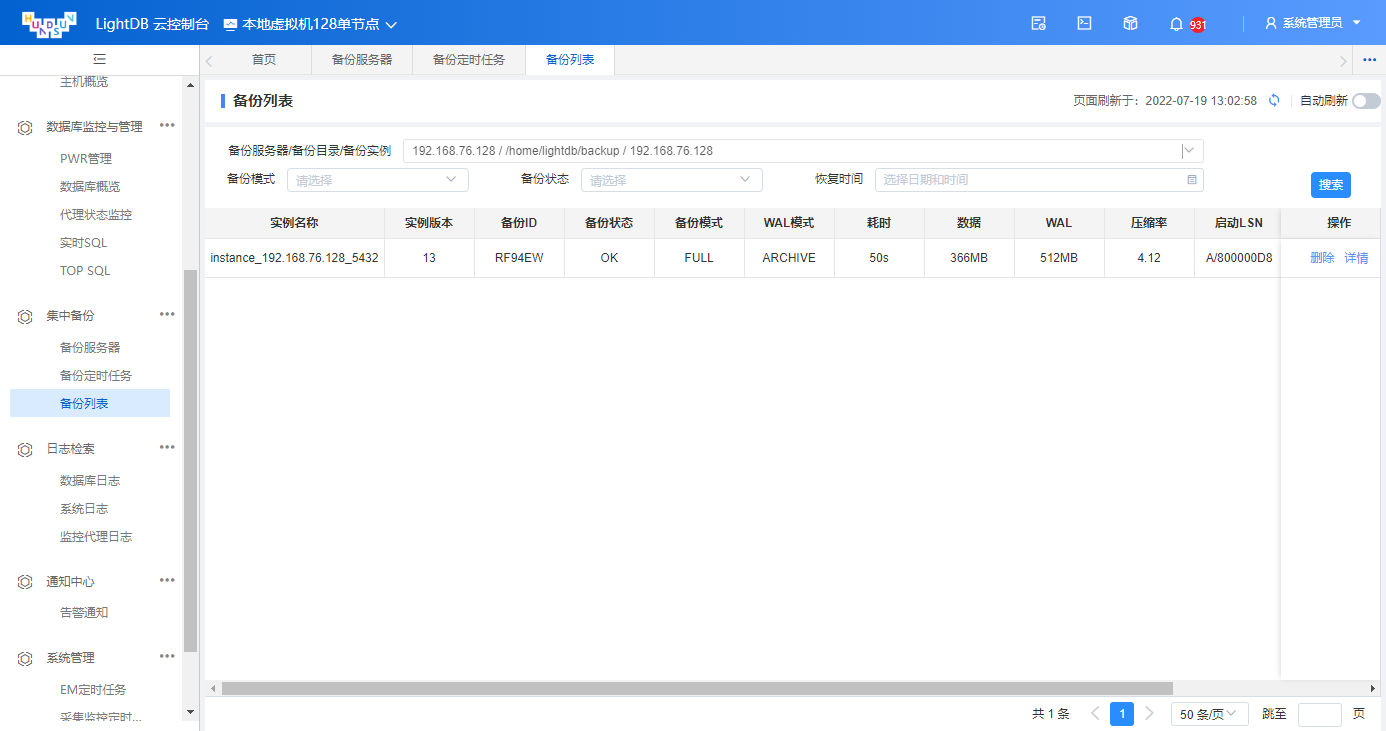Open more options for 集中备份
Viewport: 1386px width, 731px height.
coord(167,314)
